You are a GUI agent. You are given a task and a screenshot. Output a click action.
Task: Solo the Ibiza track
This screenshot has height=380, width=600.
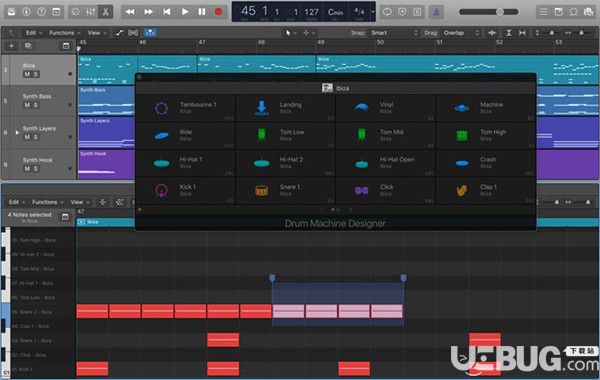click(35, 74)
